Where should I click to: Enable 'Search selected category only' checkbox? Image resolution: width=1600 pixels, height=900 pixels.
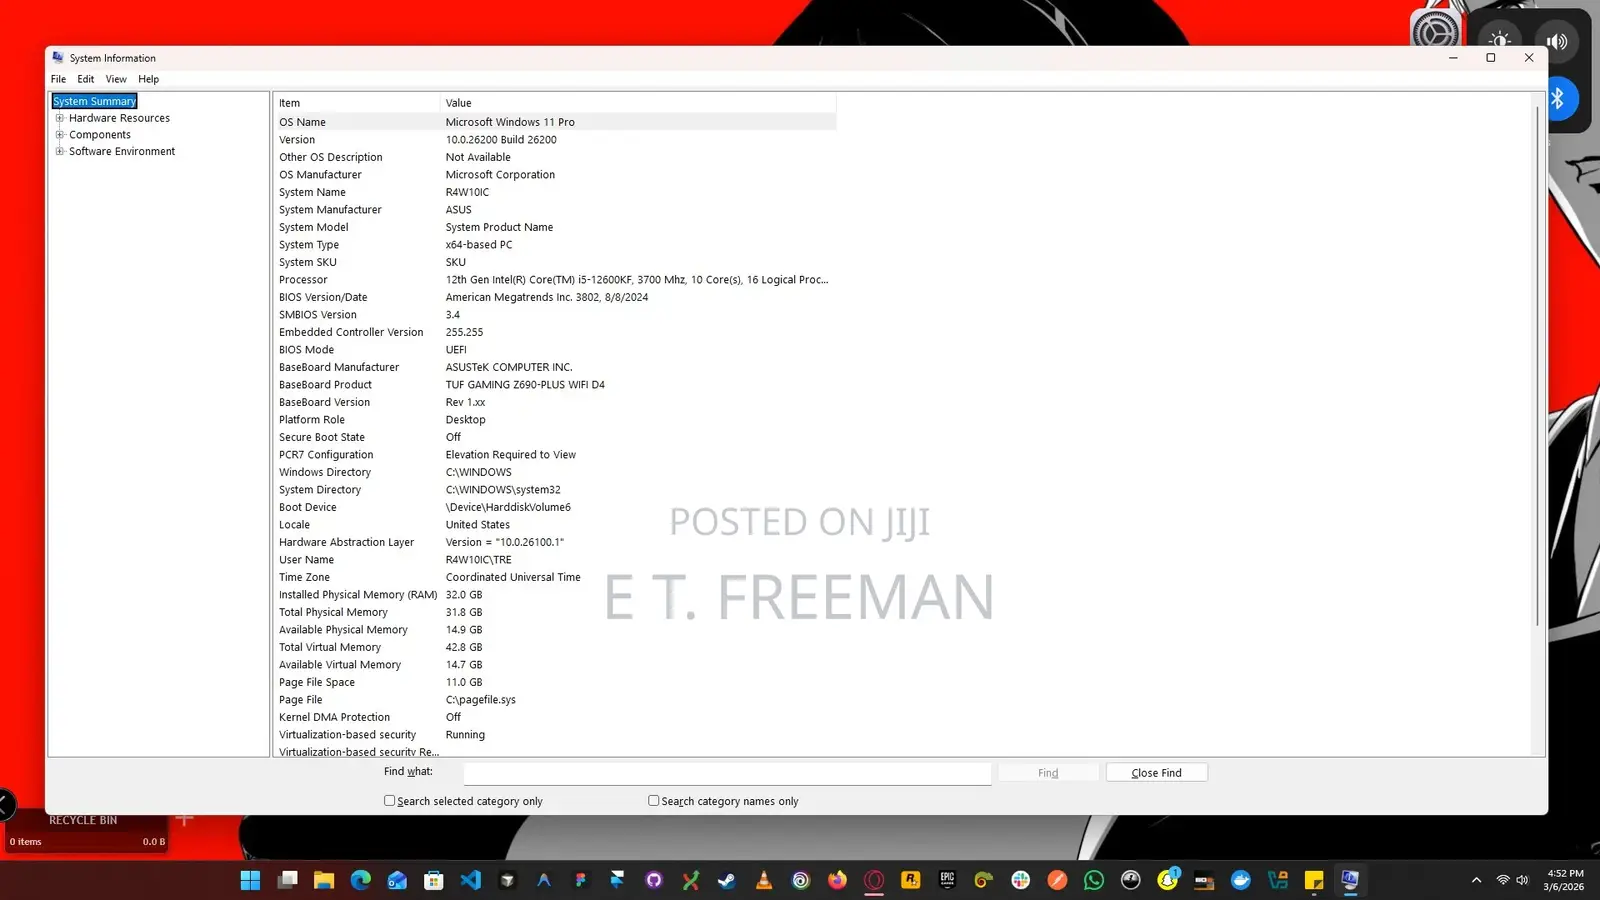389,801
